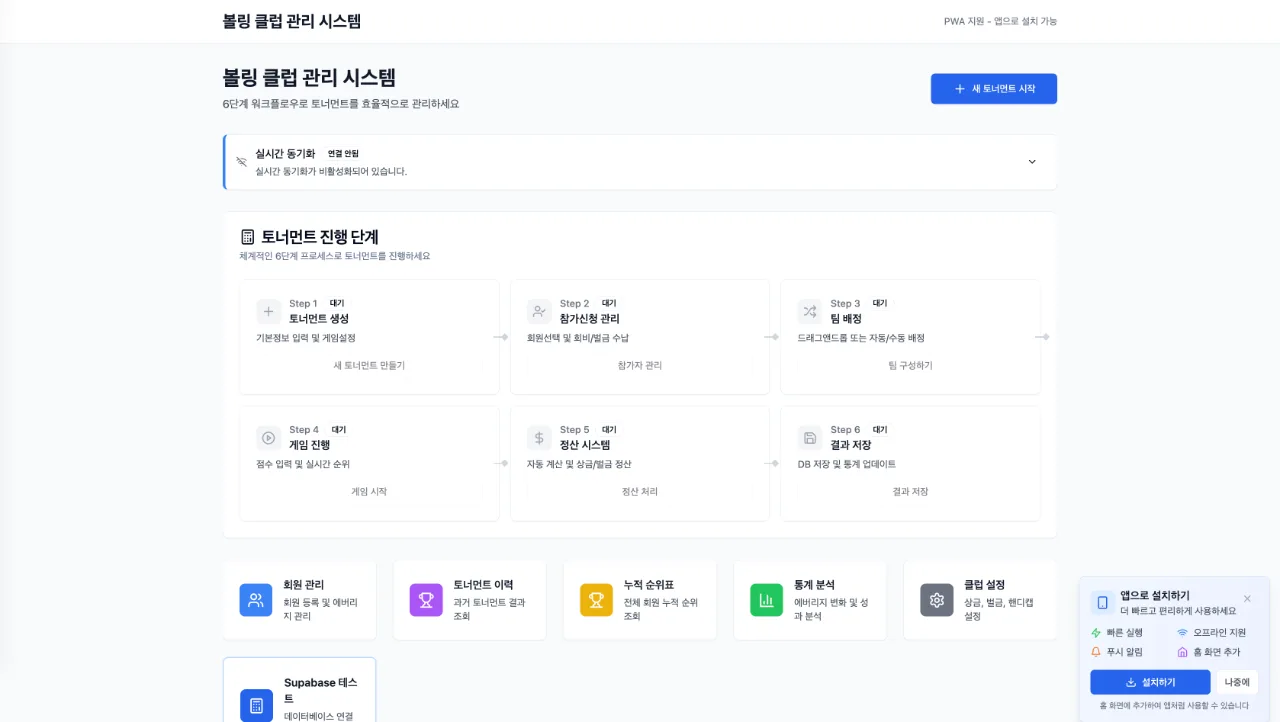This screenshot has height=722, width=1280.
Task: Click the PWA 지원 header text
Action: tap(1000, 21)
